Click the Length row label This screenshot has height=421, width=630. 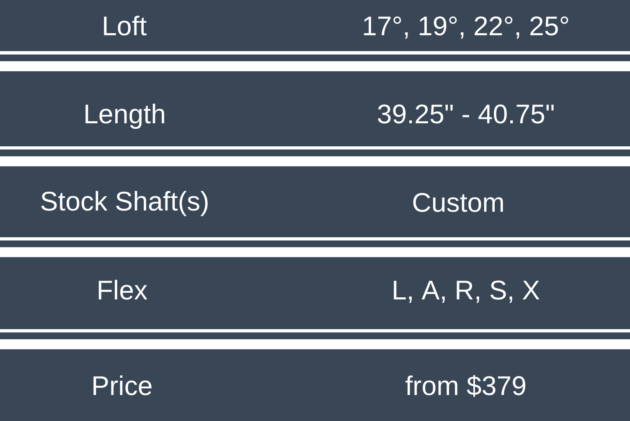pos(124,114)
